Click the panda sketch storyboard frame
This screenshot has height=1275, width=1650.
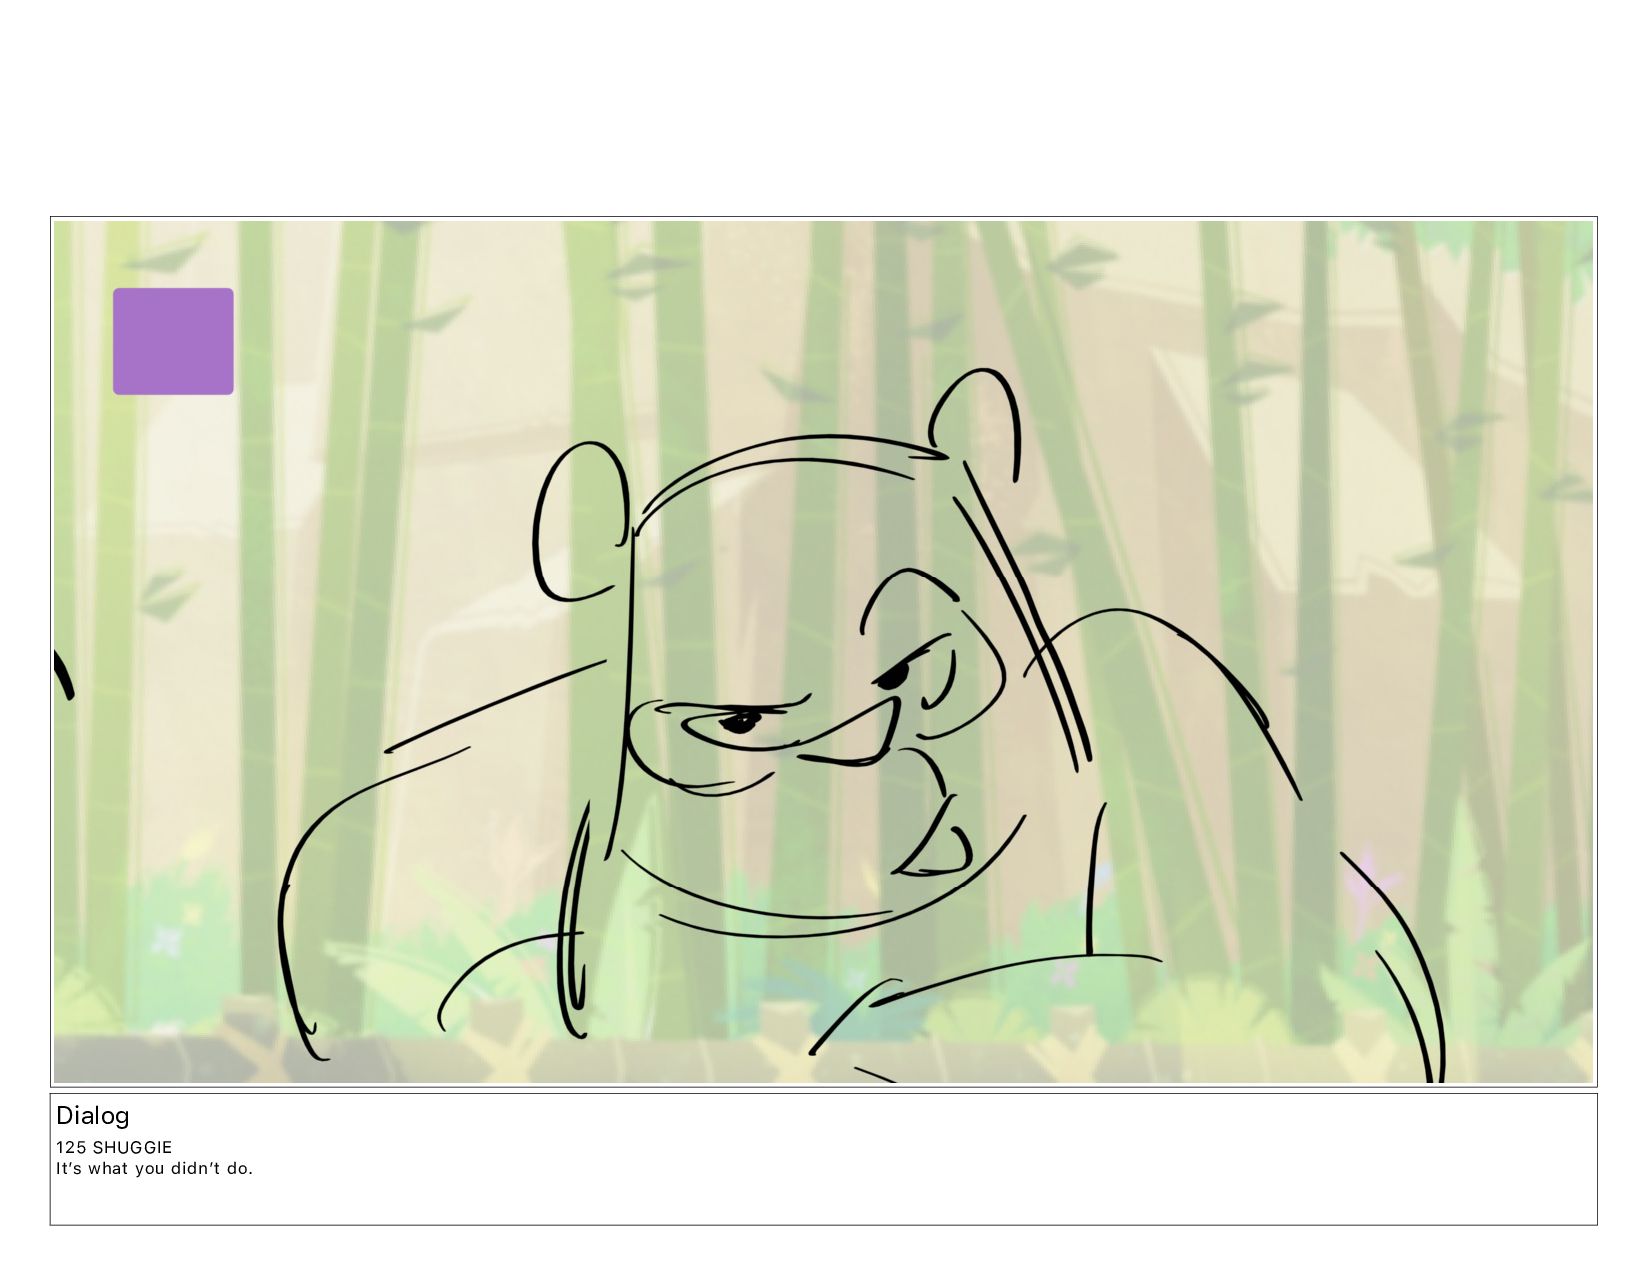(823, 652)
